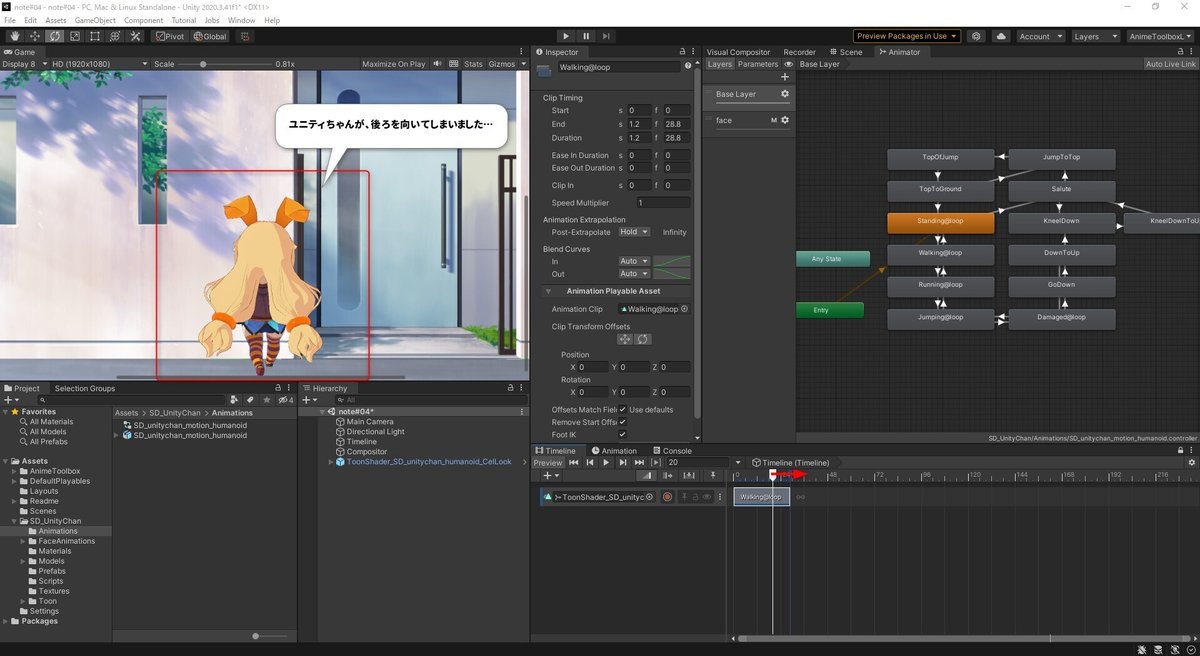1200x656 pixels.
Task: Open face layer settings gear in the Animator
Action: (785, 120)
